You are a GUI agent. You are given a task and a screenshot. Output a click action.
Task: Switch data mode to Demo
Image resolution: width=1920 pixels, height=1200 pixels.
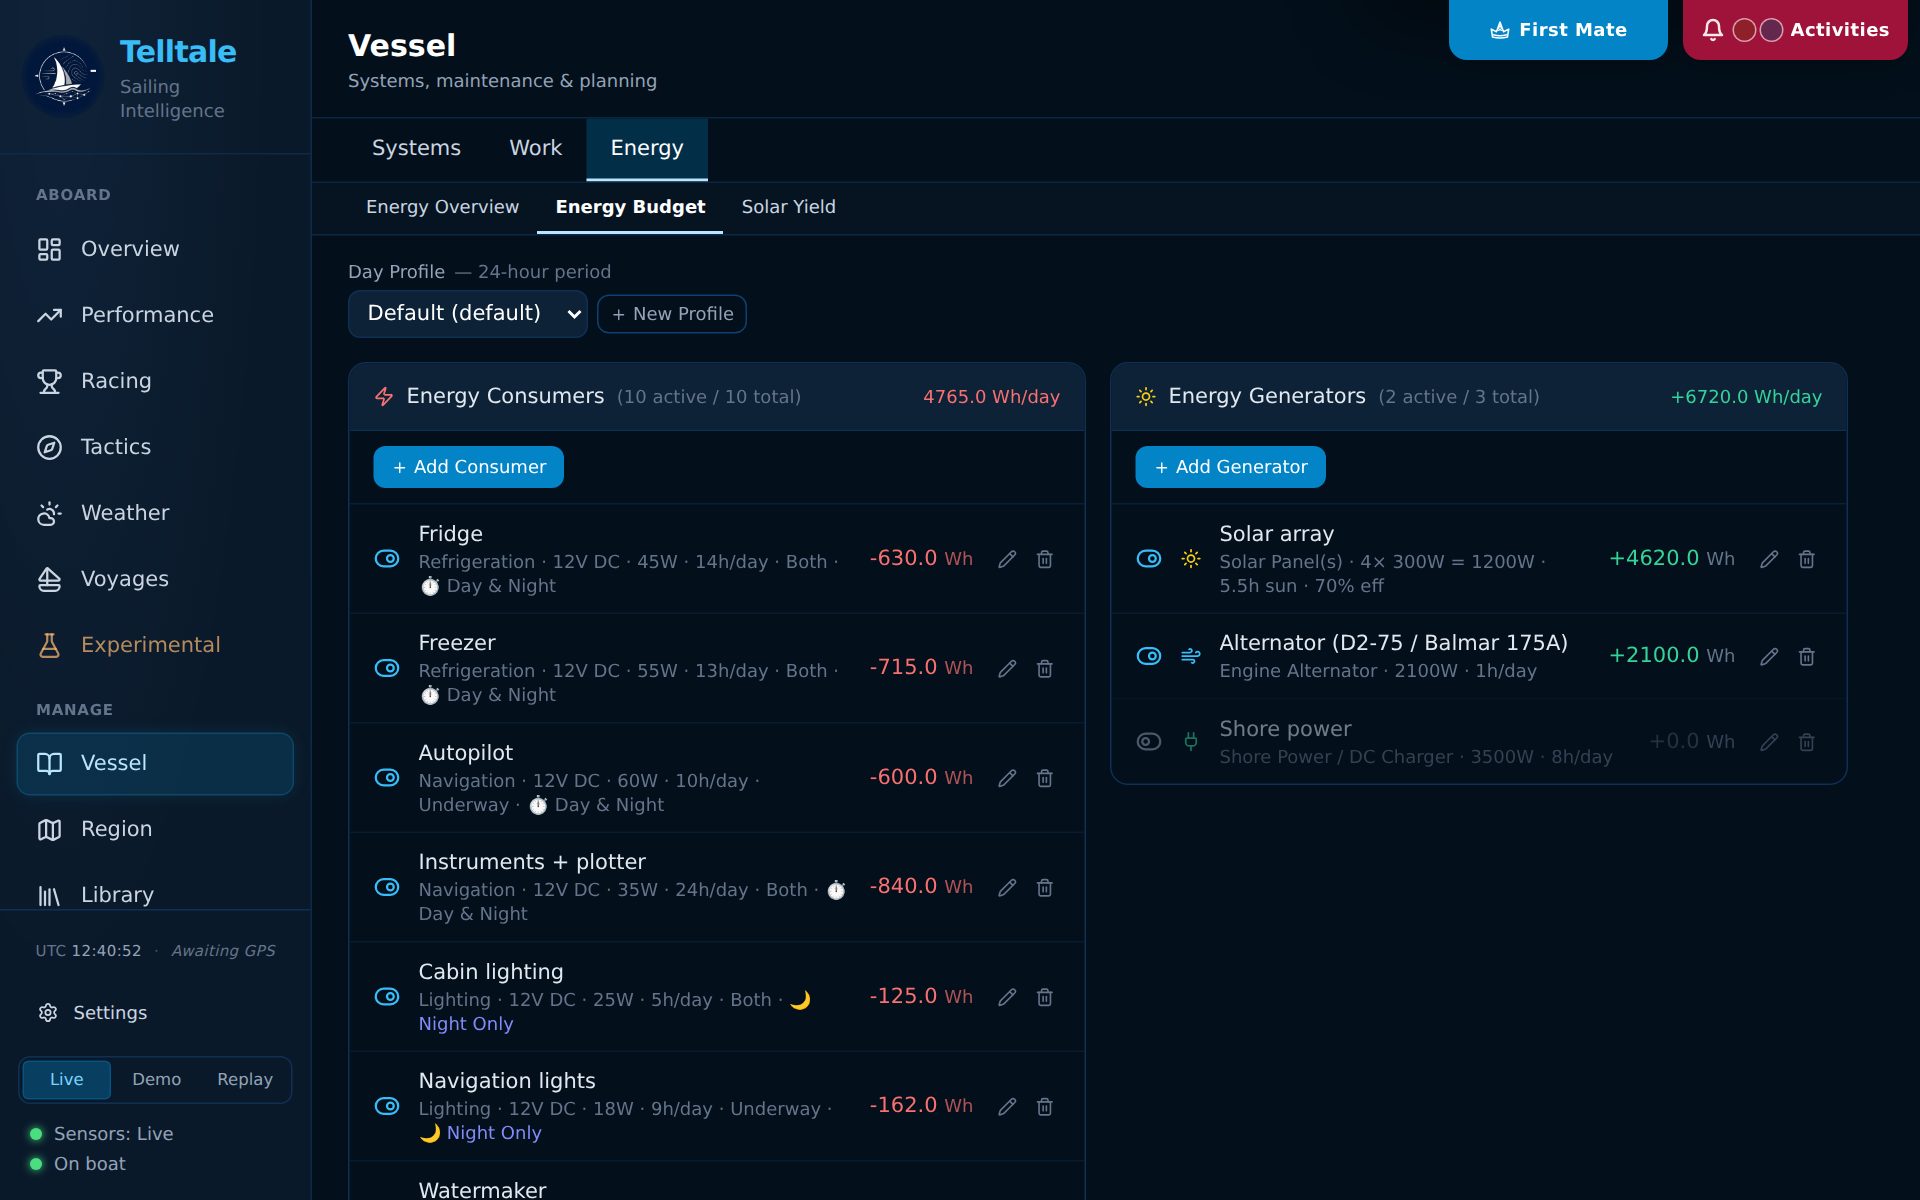[157, 1080]
